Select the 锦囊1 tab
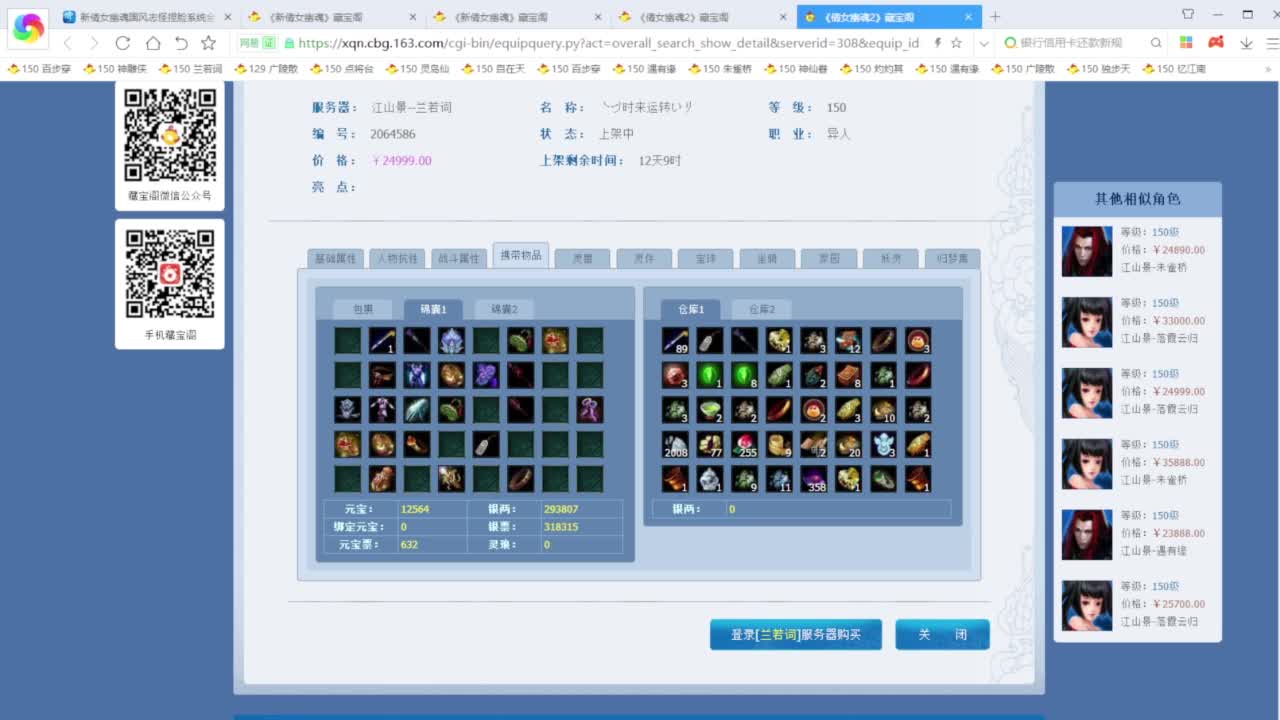Screen dimensions: 1280x720 433,309
